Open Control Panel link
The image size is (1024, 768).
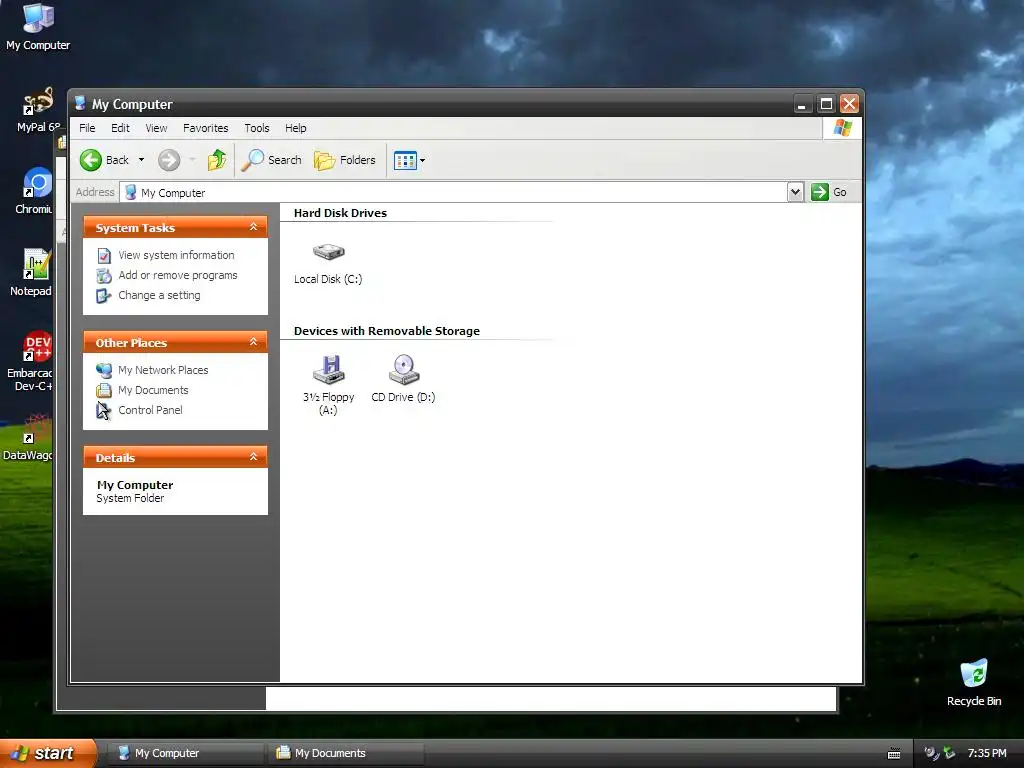150,410
